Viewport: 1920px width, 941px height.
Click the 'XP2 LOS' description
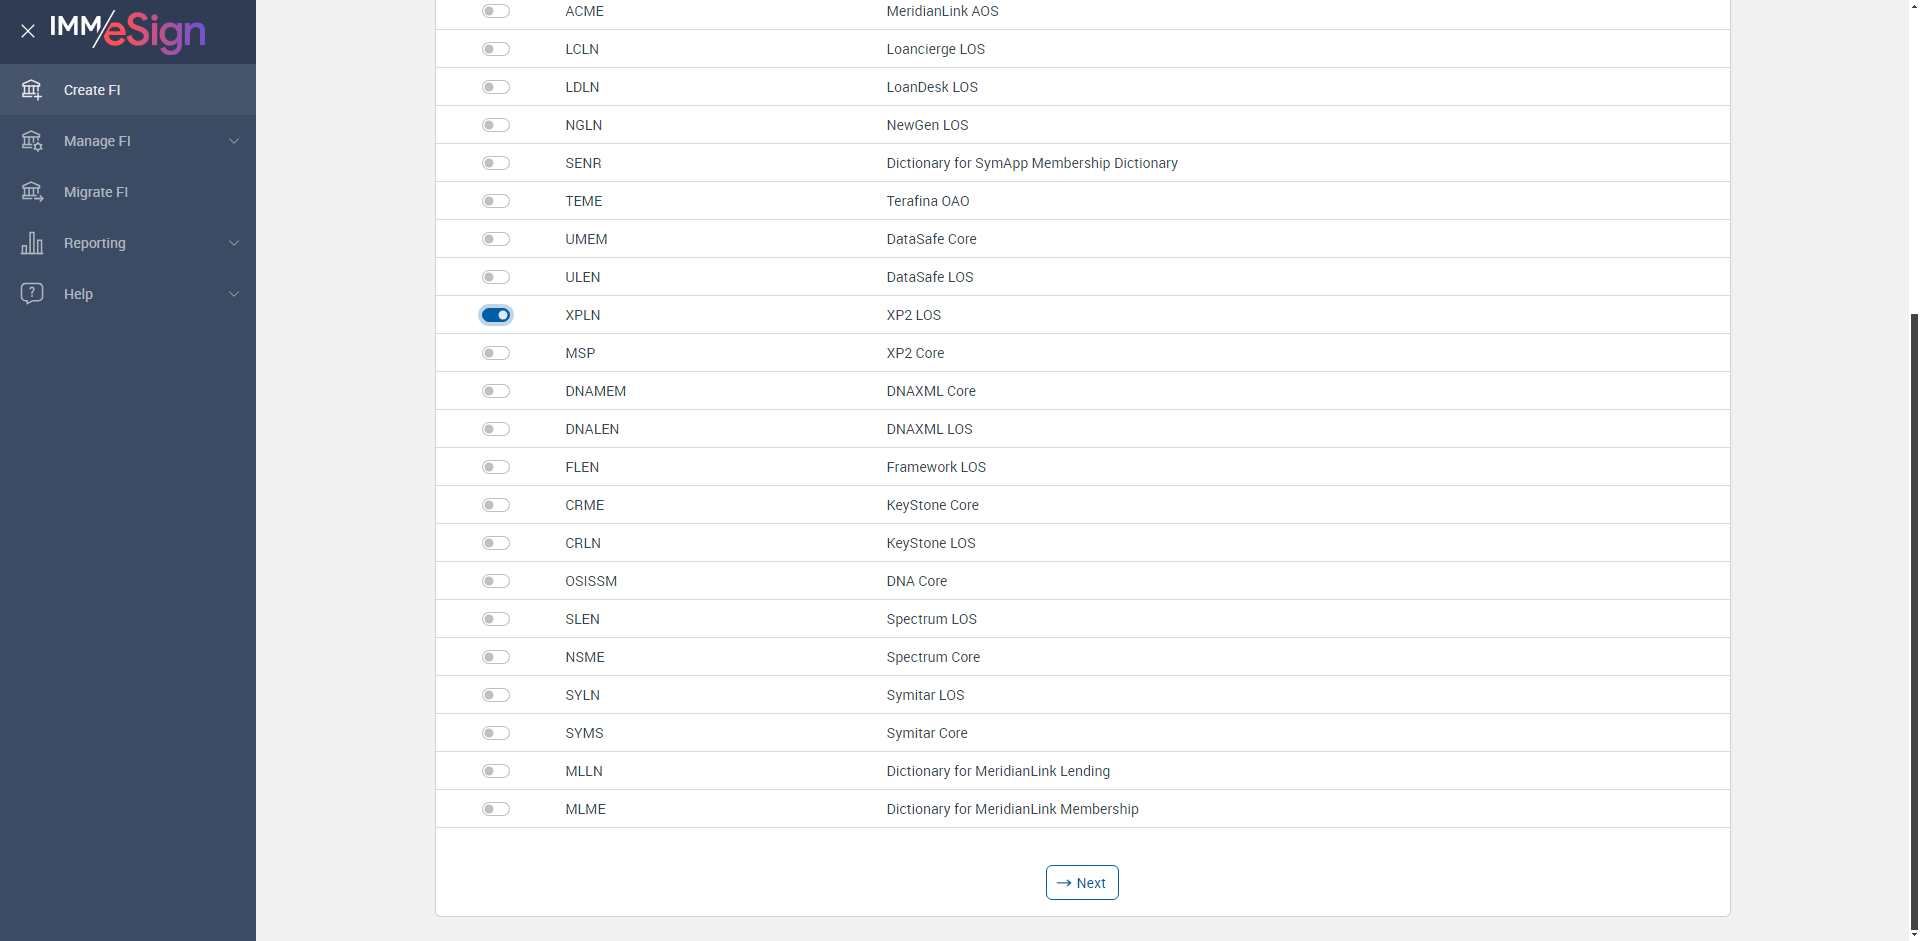[x=914, y=315]
